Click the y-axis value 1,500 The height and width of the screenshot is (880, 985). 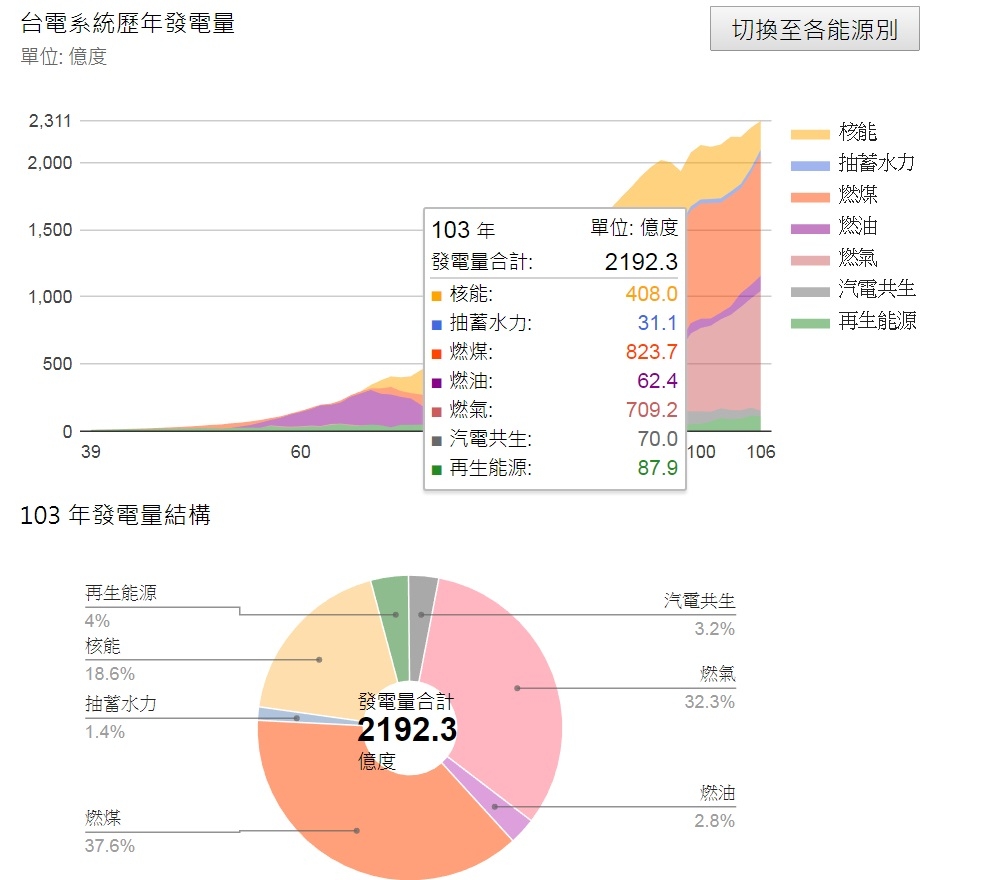coord(50,230)
